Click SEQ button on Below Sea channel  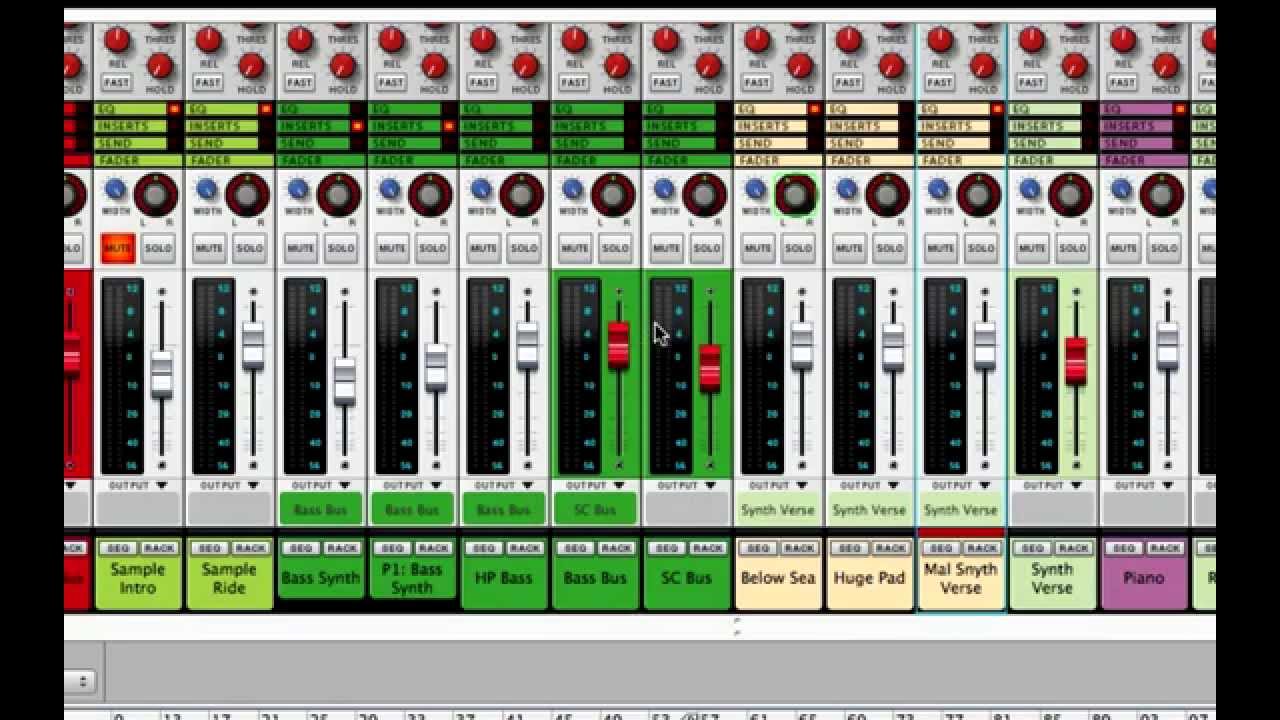[x=758, y=548]
